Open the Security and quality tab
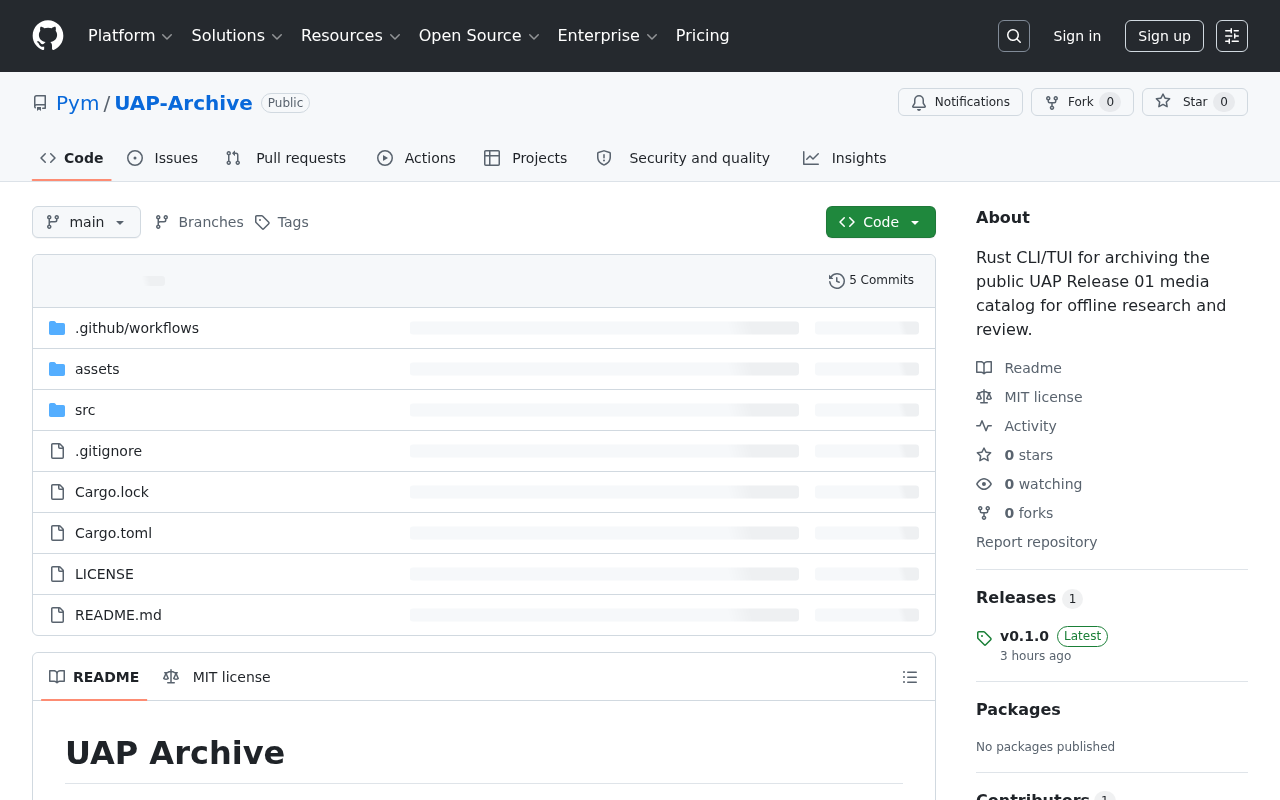The image size is (1280, 800). point(683,158)
